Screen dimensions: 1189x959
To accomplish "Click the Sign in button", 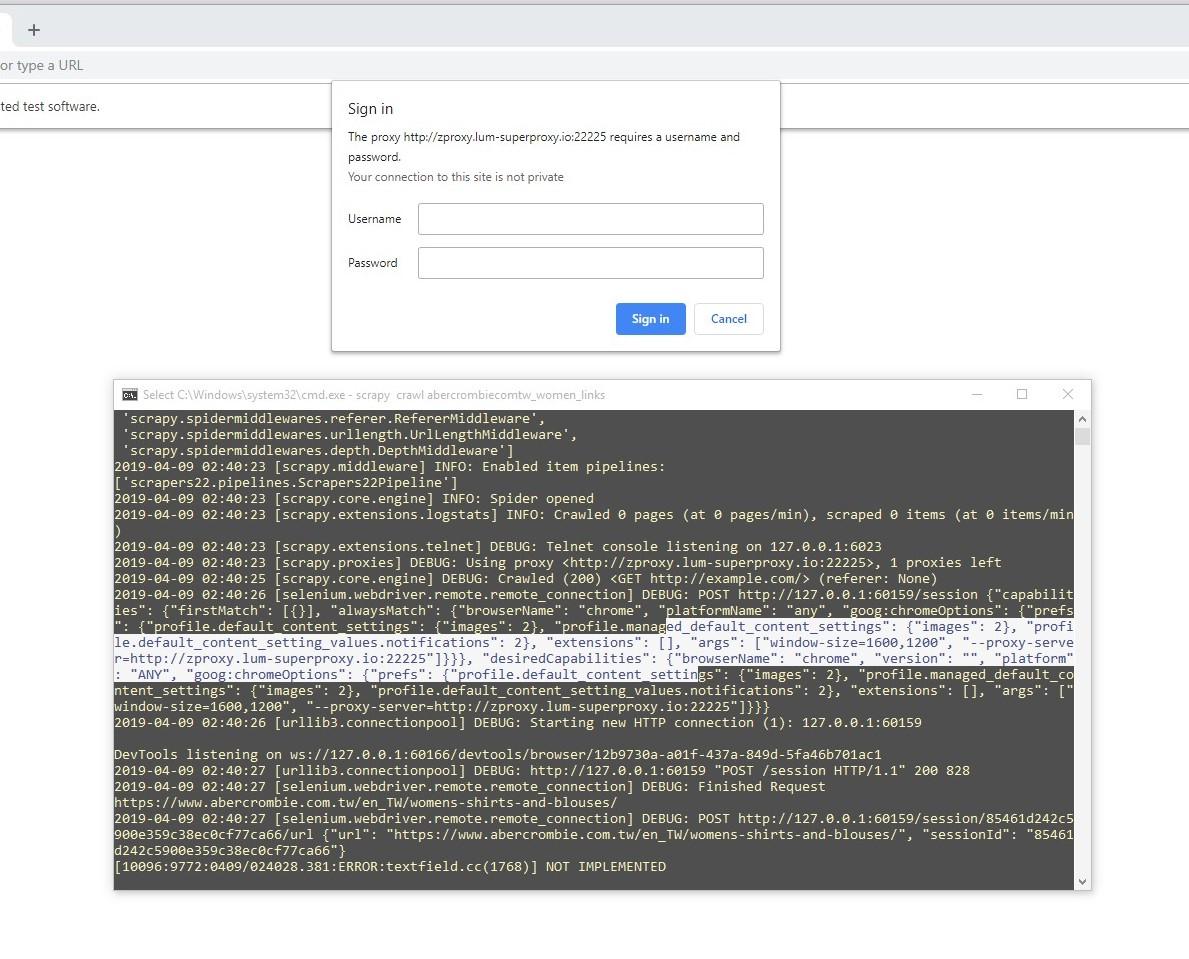I will point(650,318).
